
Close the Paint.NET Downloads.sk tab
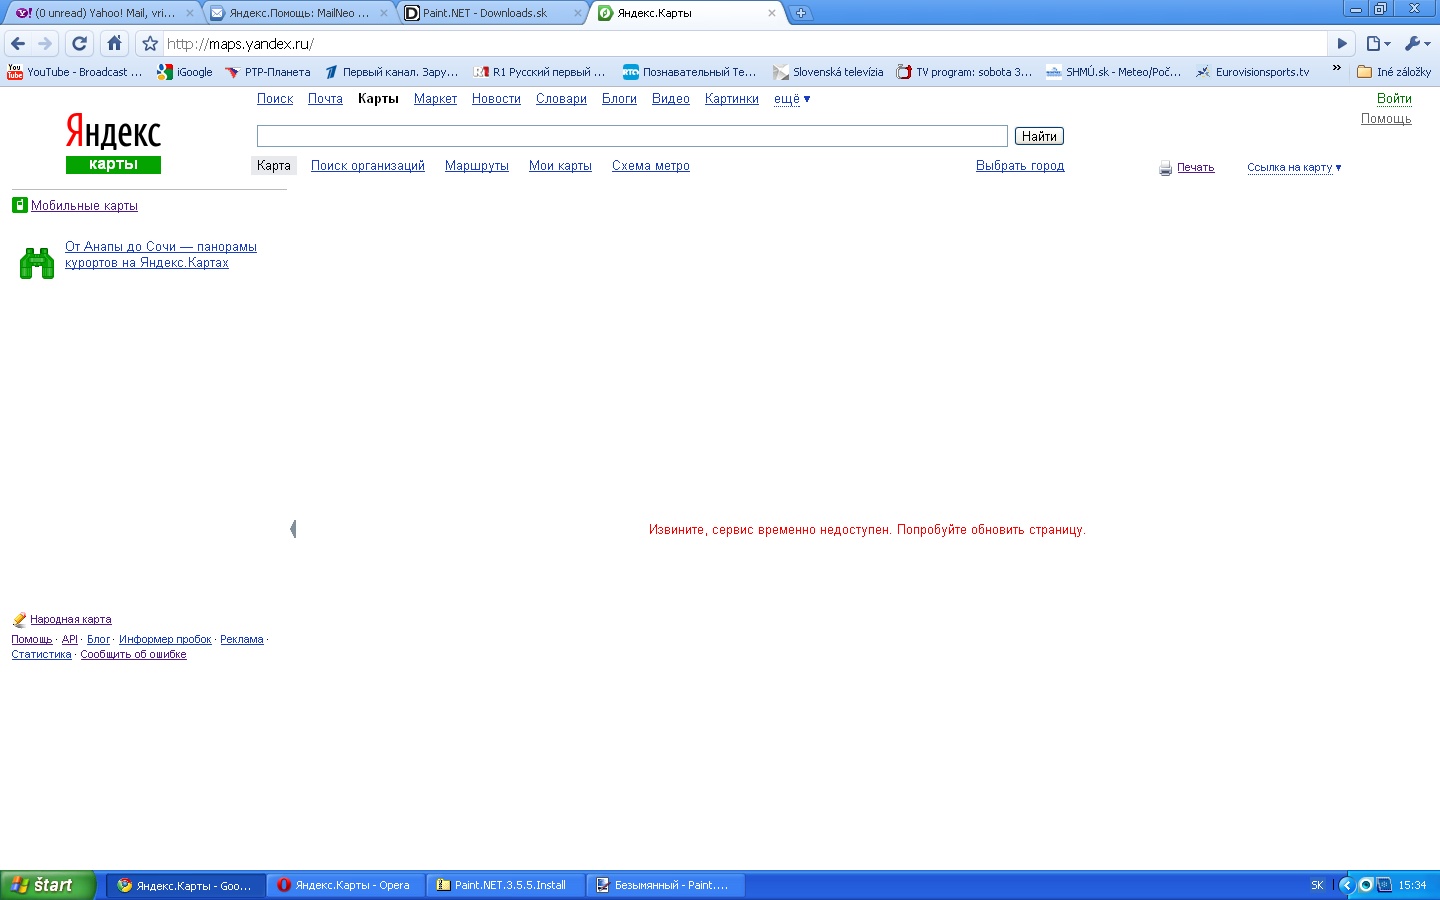578,13
